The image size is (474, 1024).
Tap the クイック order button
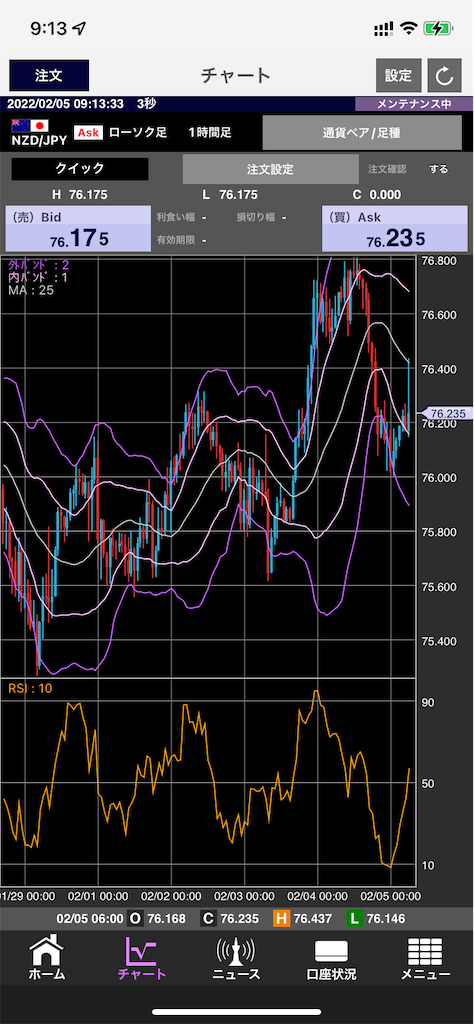coord(80,168)
